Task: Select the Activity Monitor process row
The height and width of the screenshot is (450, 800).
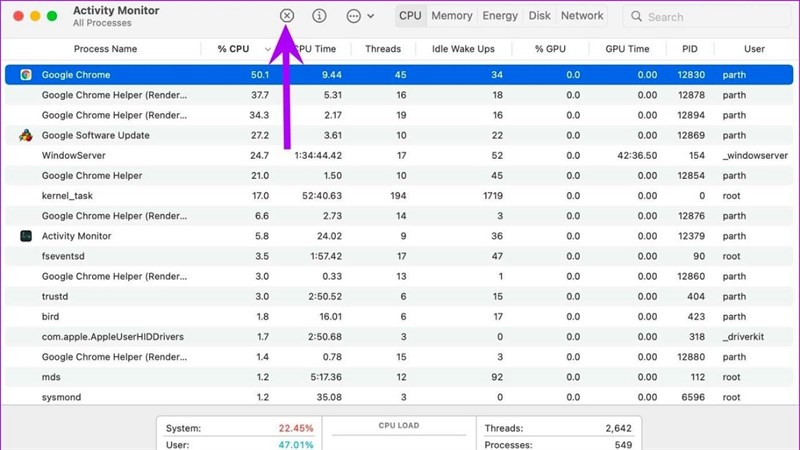Action: pos(399,236)
